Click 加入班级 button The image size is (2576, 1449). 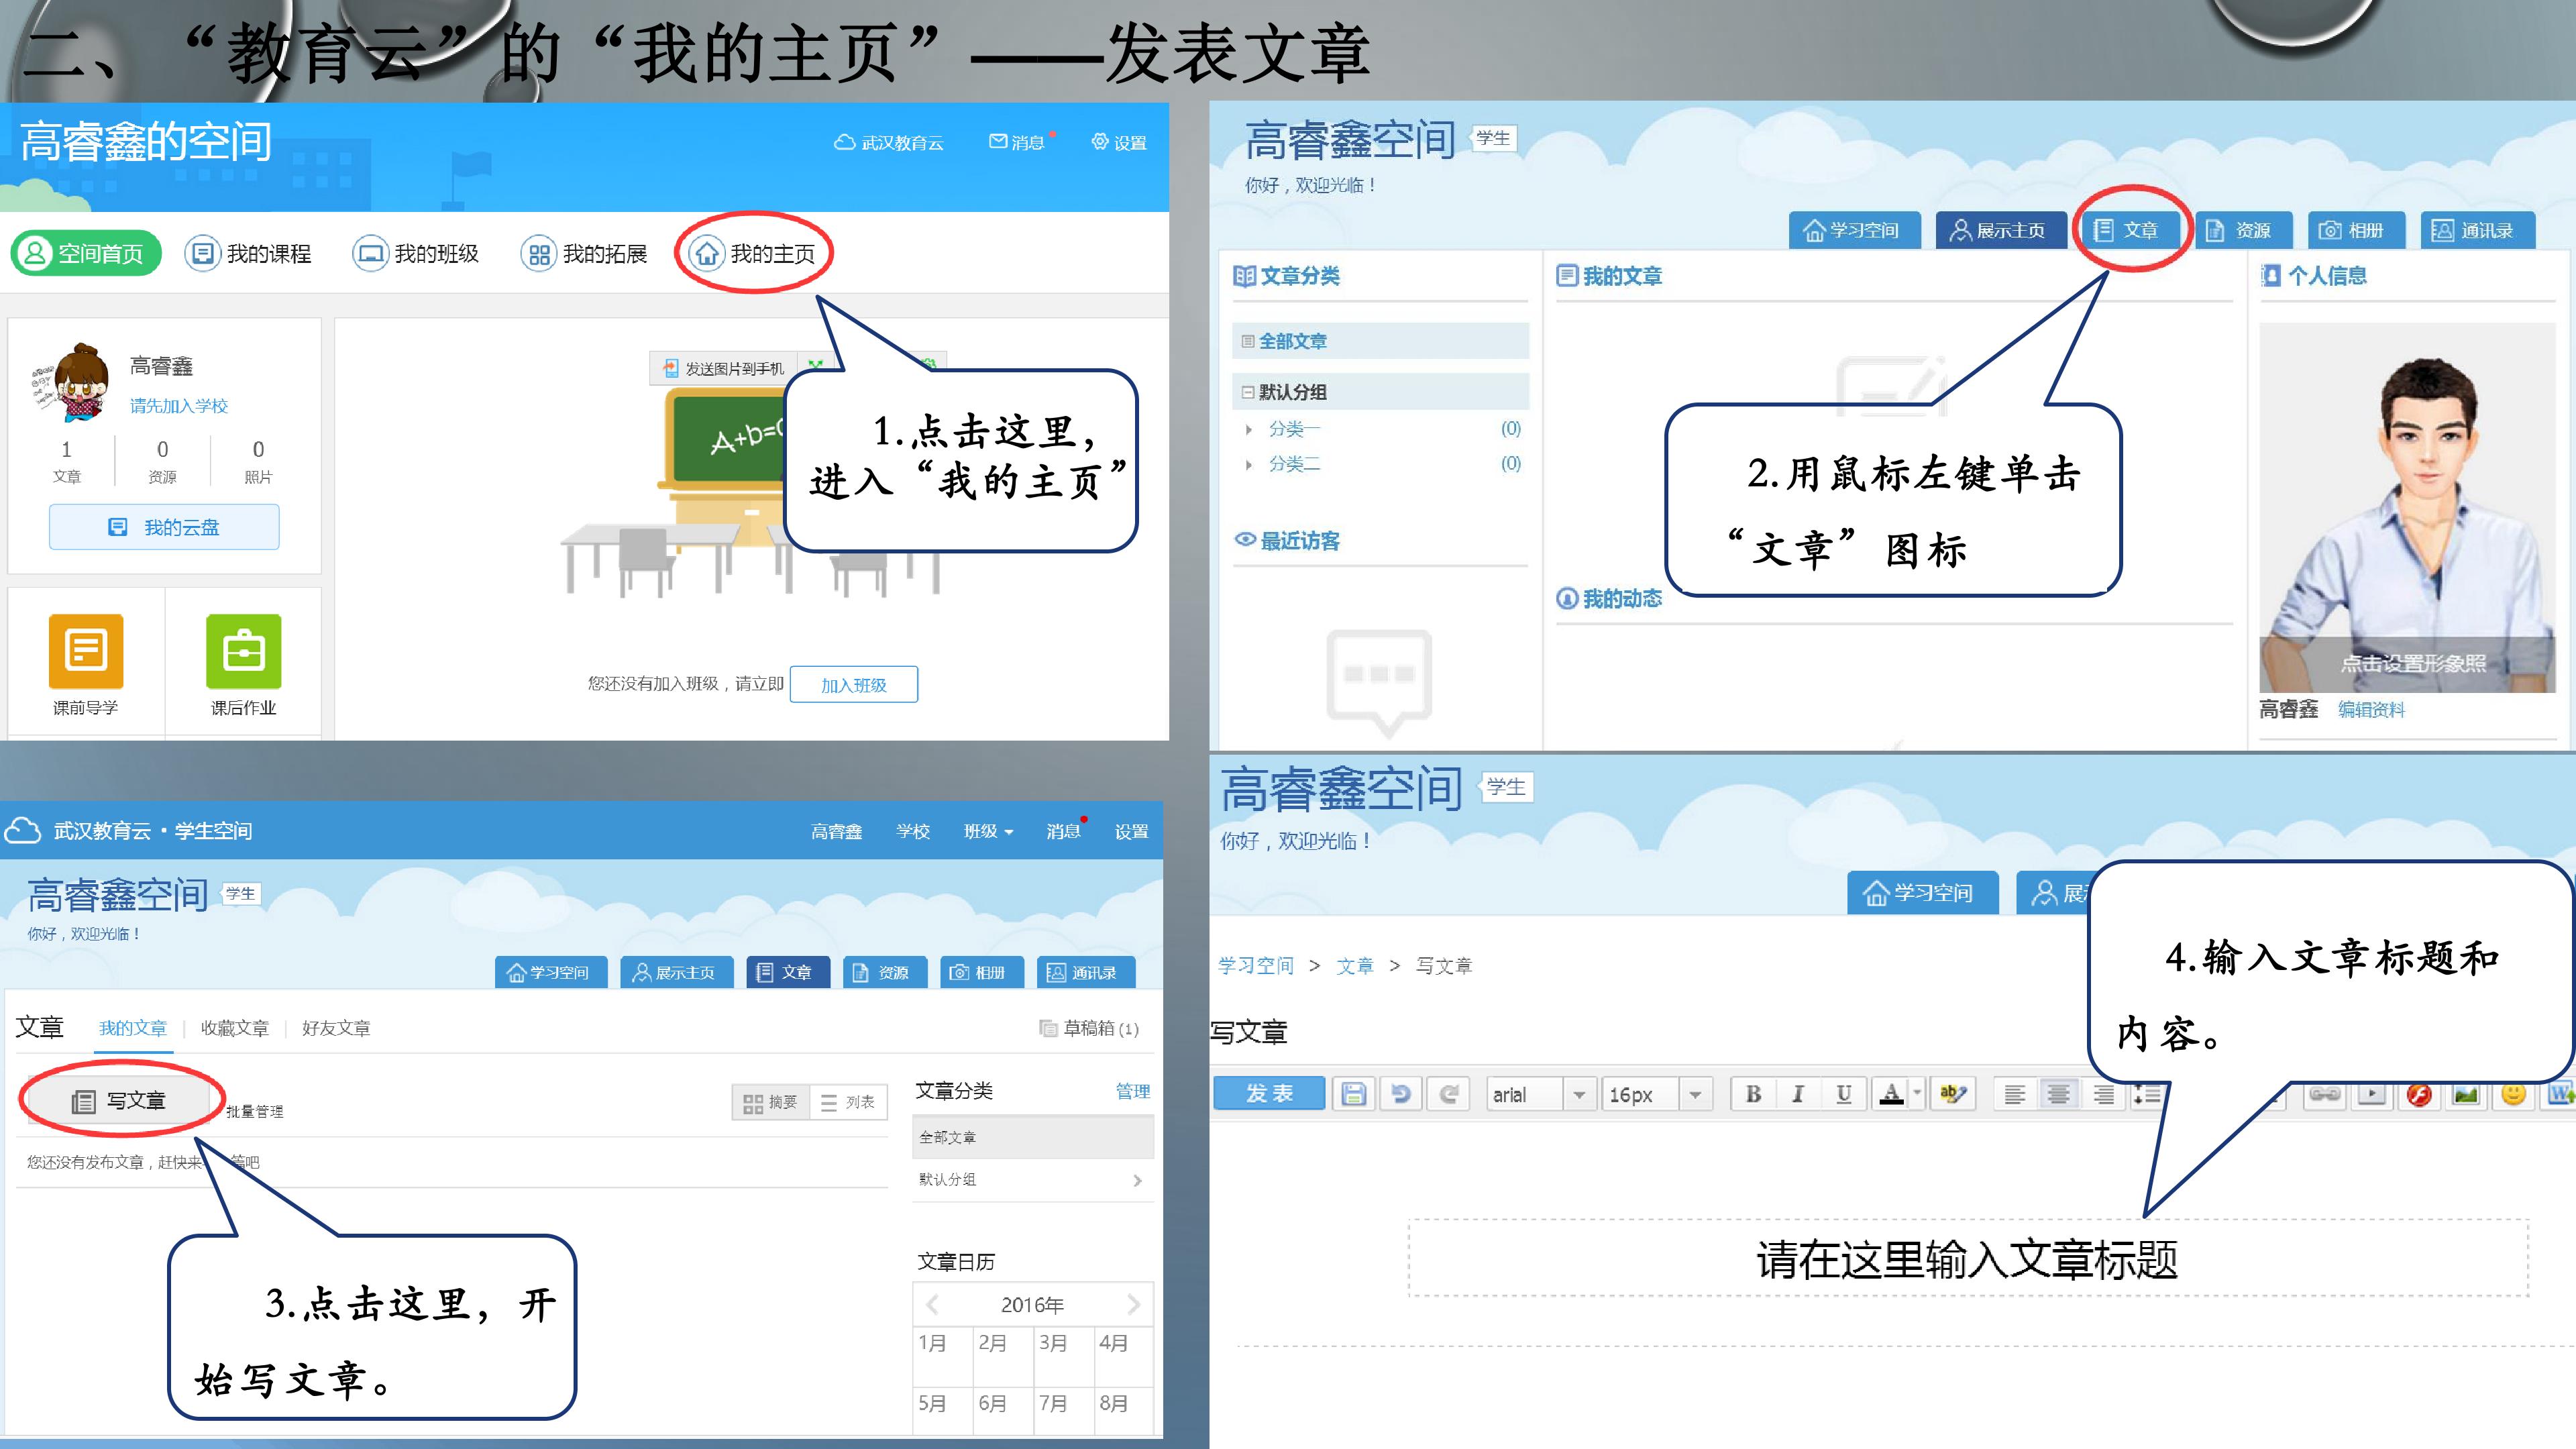(x=853, y=685)
